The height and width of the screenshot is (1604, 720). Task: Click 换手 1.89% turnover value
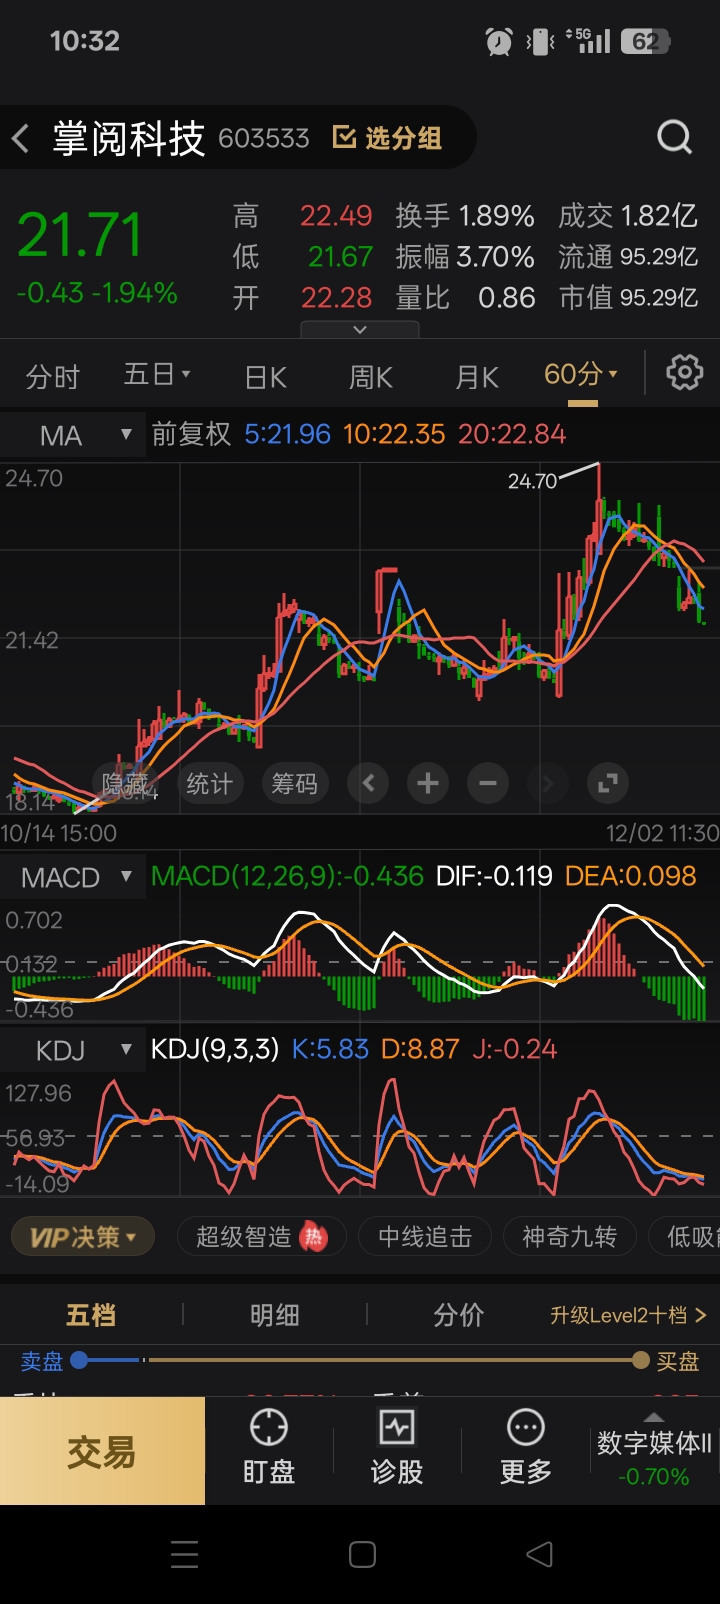click(465, 216)
